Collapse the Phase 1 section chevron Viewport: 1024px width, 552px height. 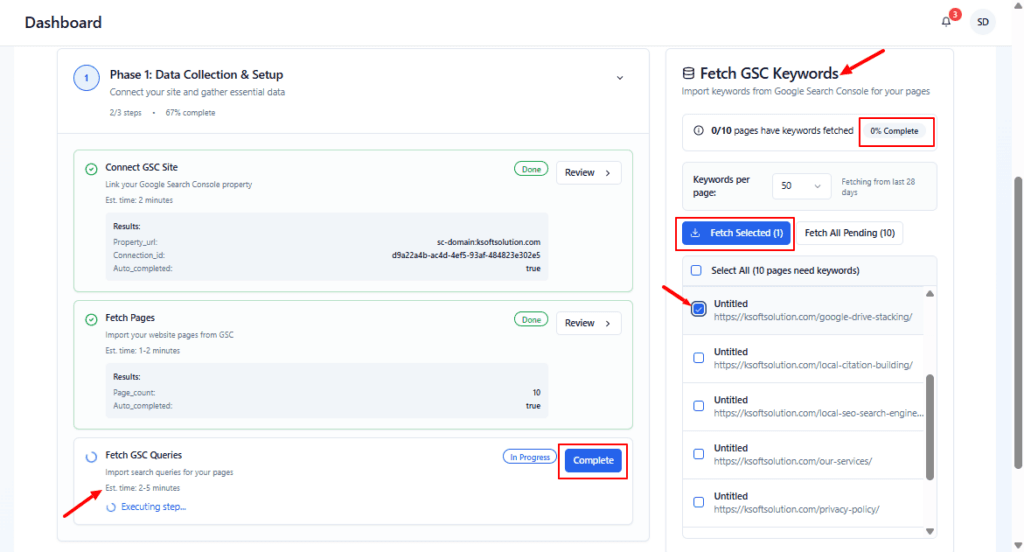pyautogui.click(x=619, y=78)
